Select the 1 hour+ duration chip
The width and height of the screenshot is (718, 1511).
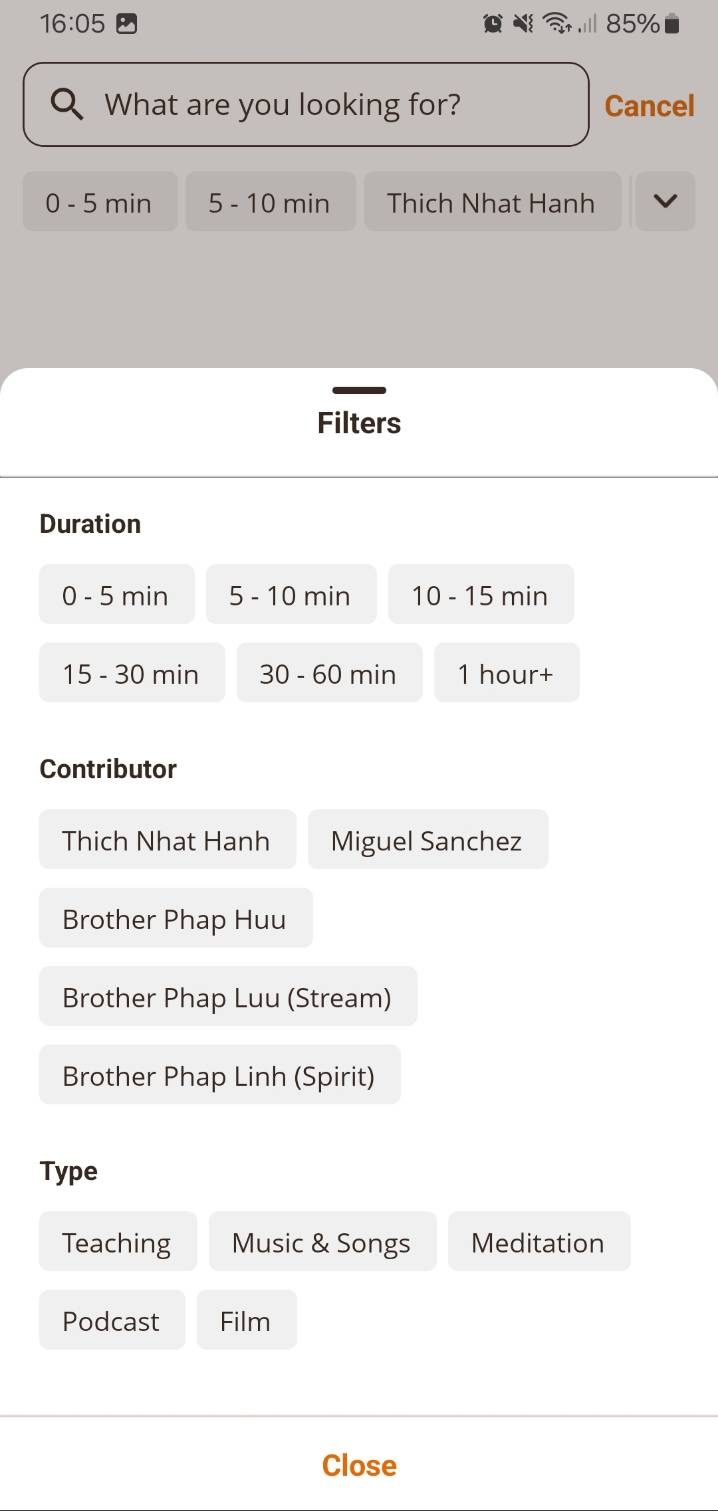[506, 673]
